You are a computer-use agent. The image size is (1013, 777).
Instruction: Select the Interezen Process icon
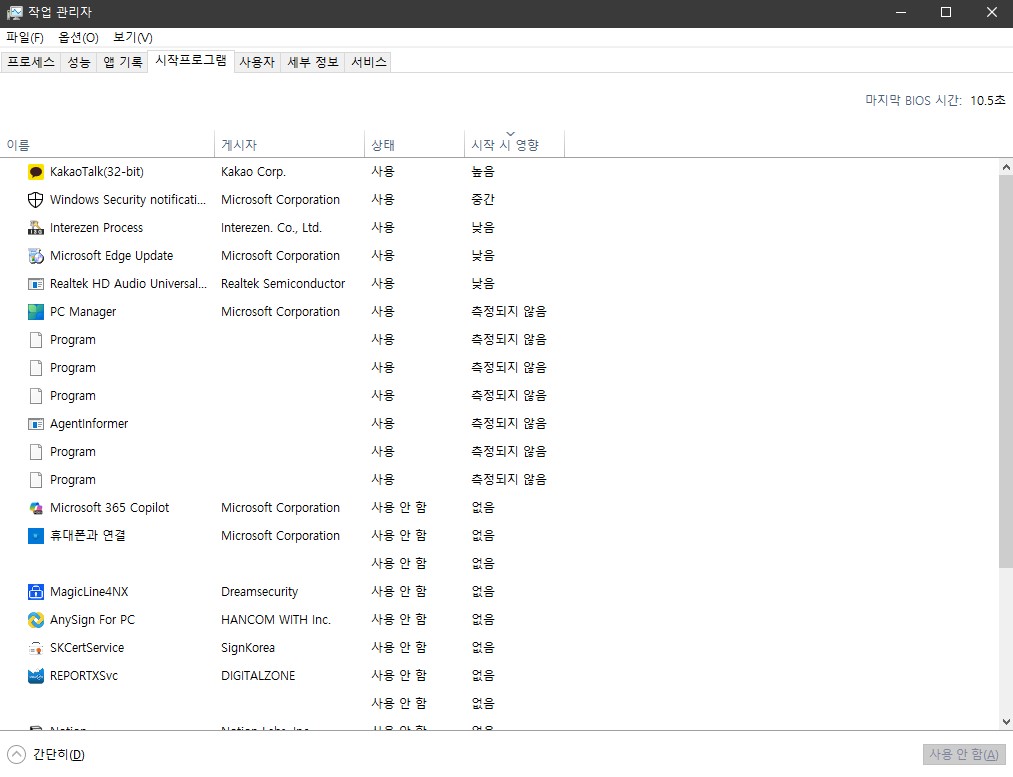point(35,227)
